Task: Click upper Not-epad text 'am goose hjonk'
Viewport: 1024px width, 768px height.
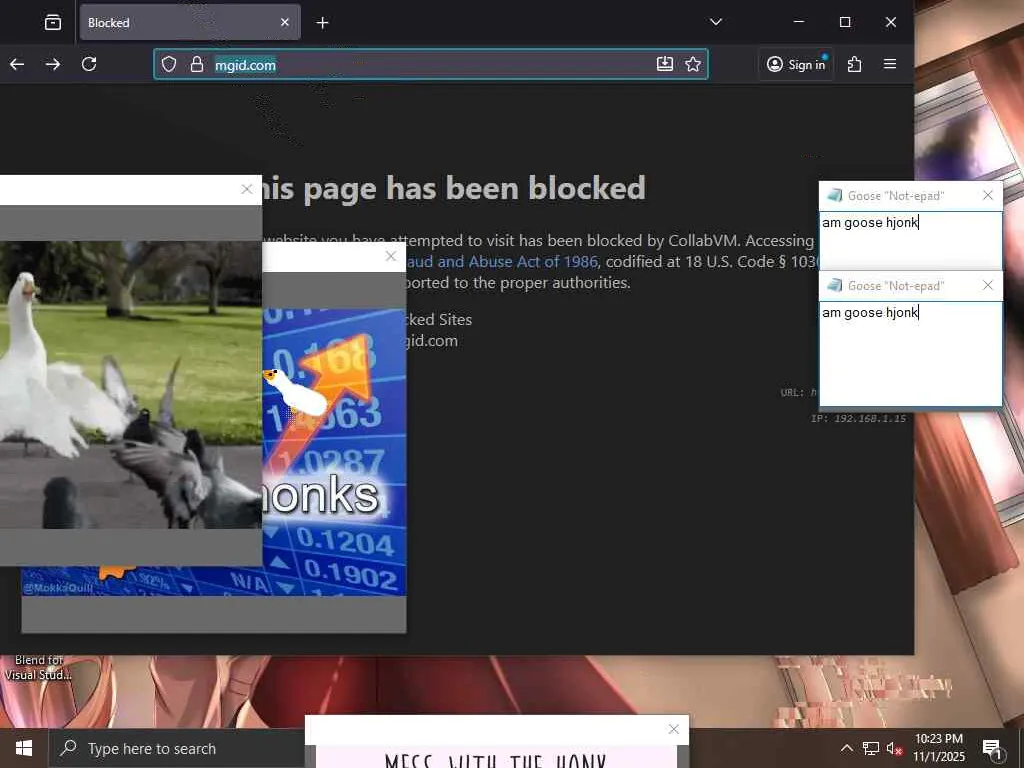Action: [x=870, y=223]
